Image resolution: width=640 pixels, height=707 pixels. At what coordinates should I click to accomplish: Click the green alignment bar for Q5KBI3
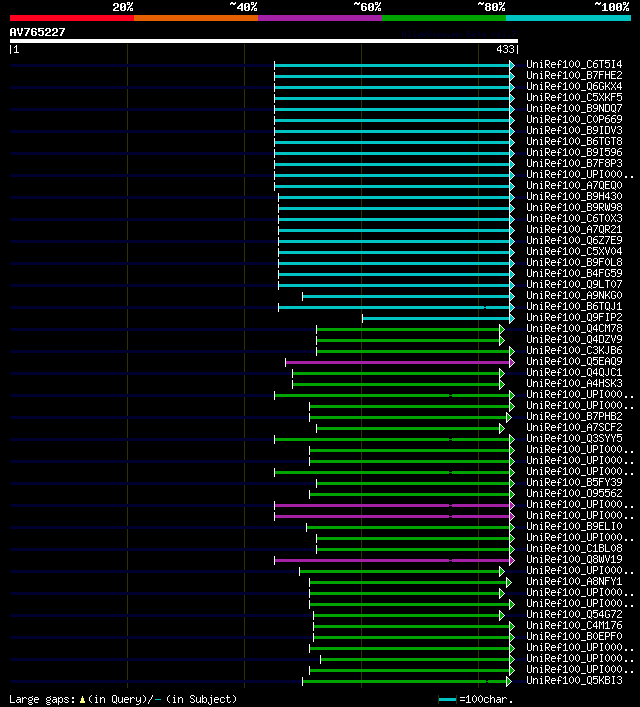pyautogui.click(x=405, y=682)
